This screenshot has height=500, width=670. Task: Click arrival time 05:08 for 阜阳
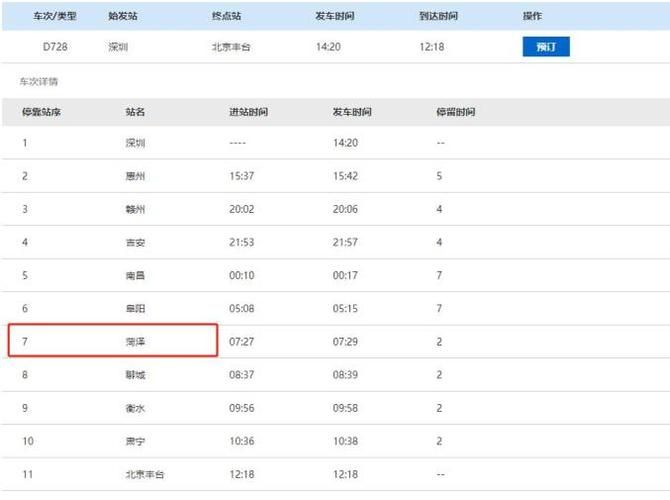coord(241,309)
